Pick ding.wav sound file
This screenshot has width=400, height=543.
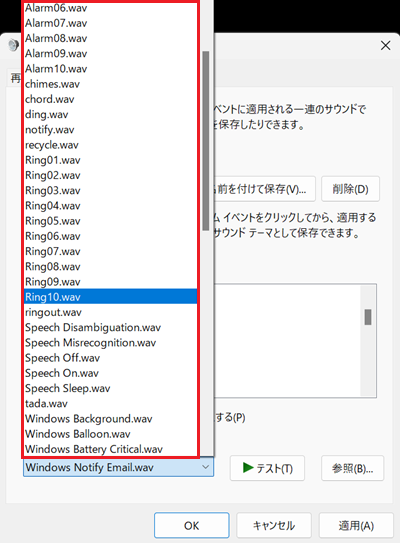pos(111,114)
